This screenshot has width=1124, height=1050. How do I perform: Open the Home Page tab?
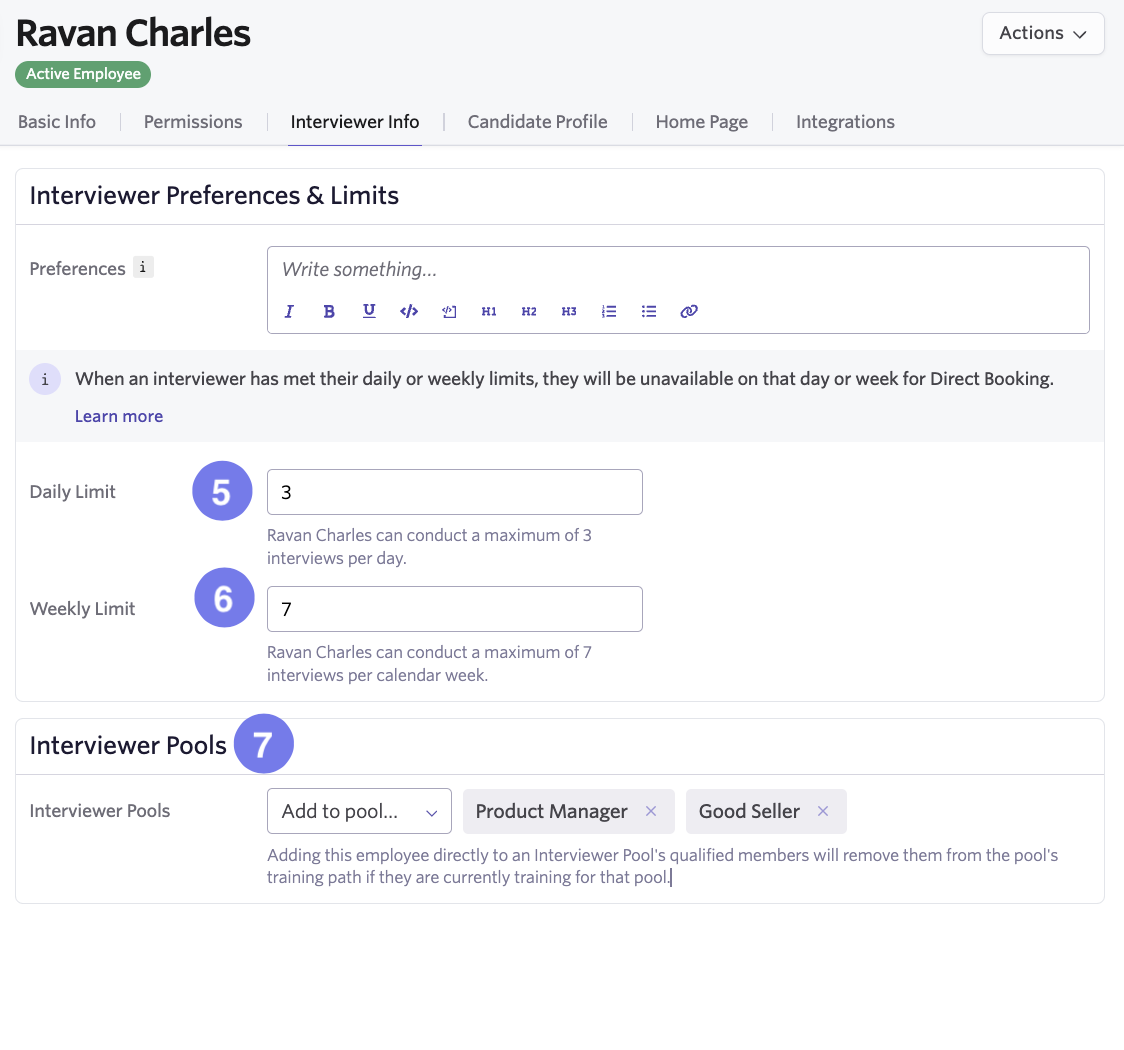pos(702,122)
